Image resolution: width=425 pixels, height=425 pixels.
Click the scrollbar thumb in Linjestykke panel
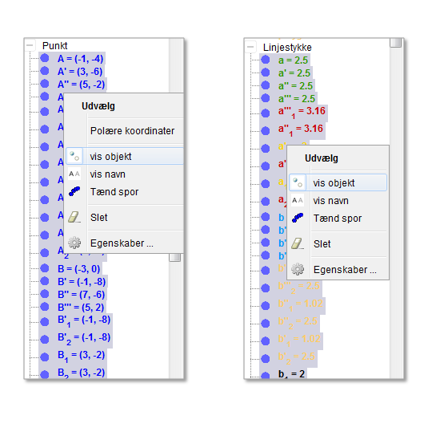396,43
